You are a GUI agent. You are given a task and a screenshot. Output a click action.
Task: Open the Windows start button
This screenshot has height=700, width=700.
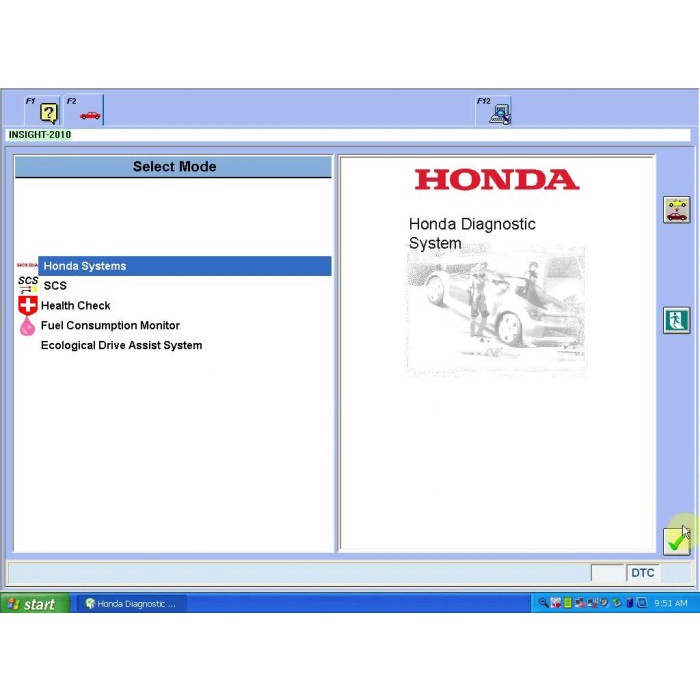(x=35, y=604)
